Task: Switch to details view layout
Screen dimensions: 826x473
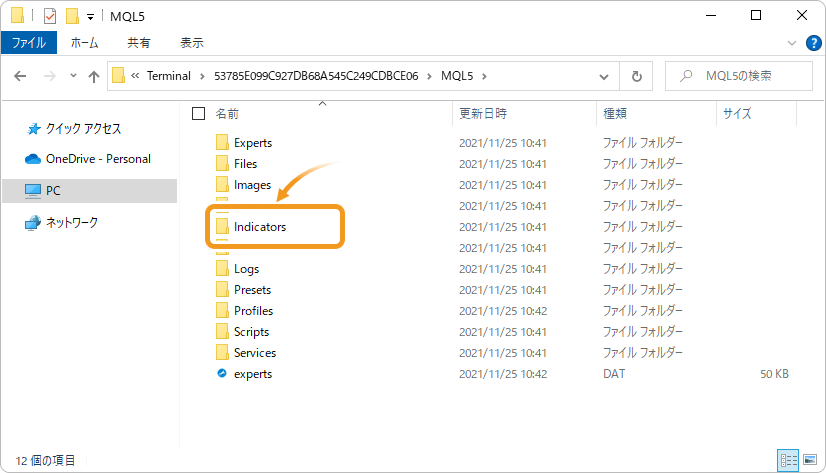Action: [788, 460]
